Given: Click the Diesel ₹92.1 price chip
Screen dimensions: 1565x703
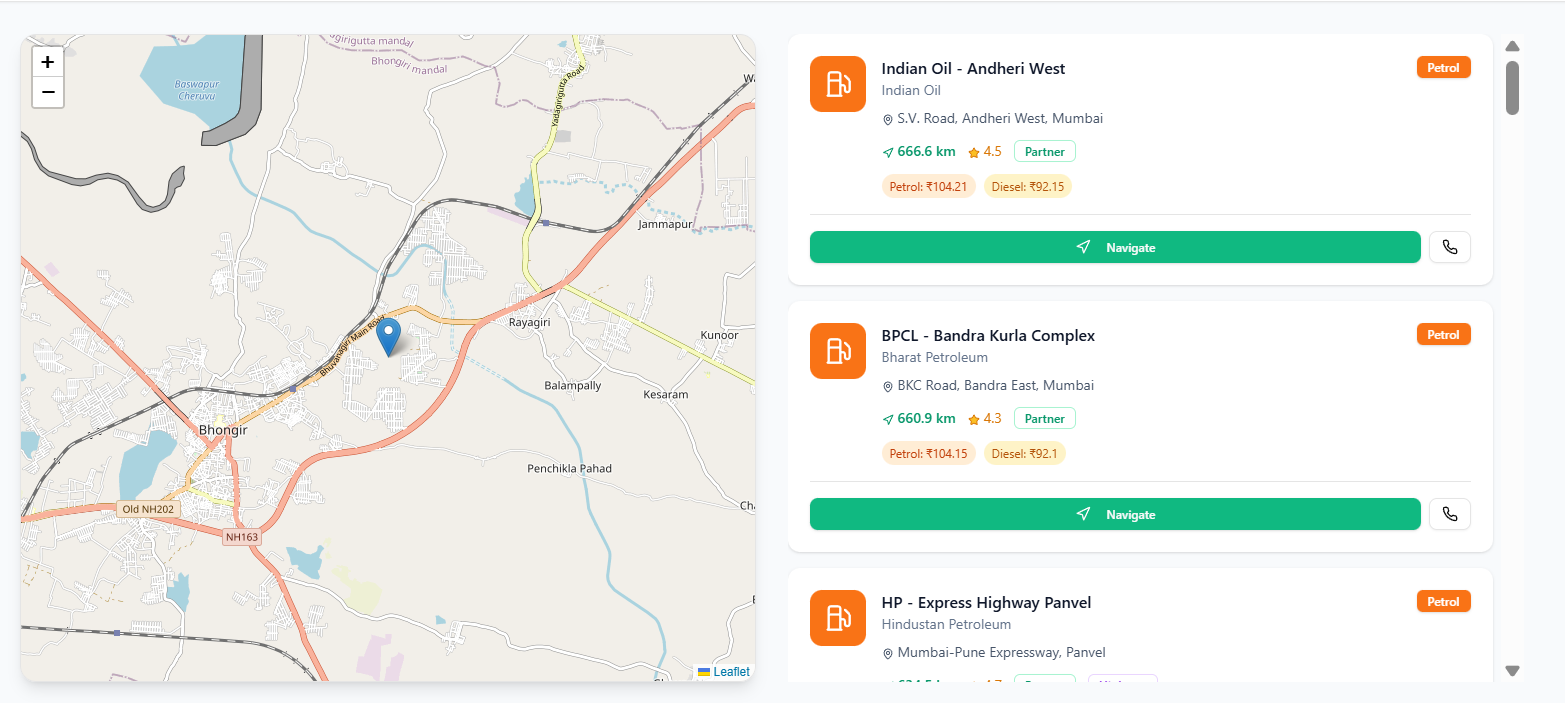Looking at the screenshot, I should (1025, 453).
